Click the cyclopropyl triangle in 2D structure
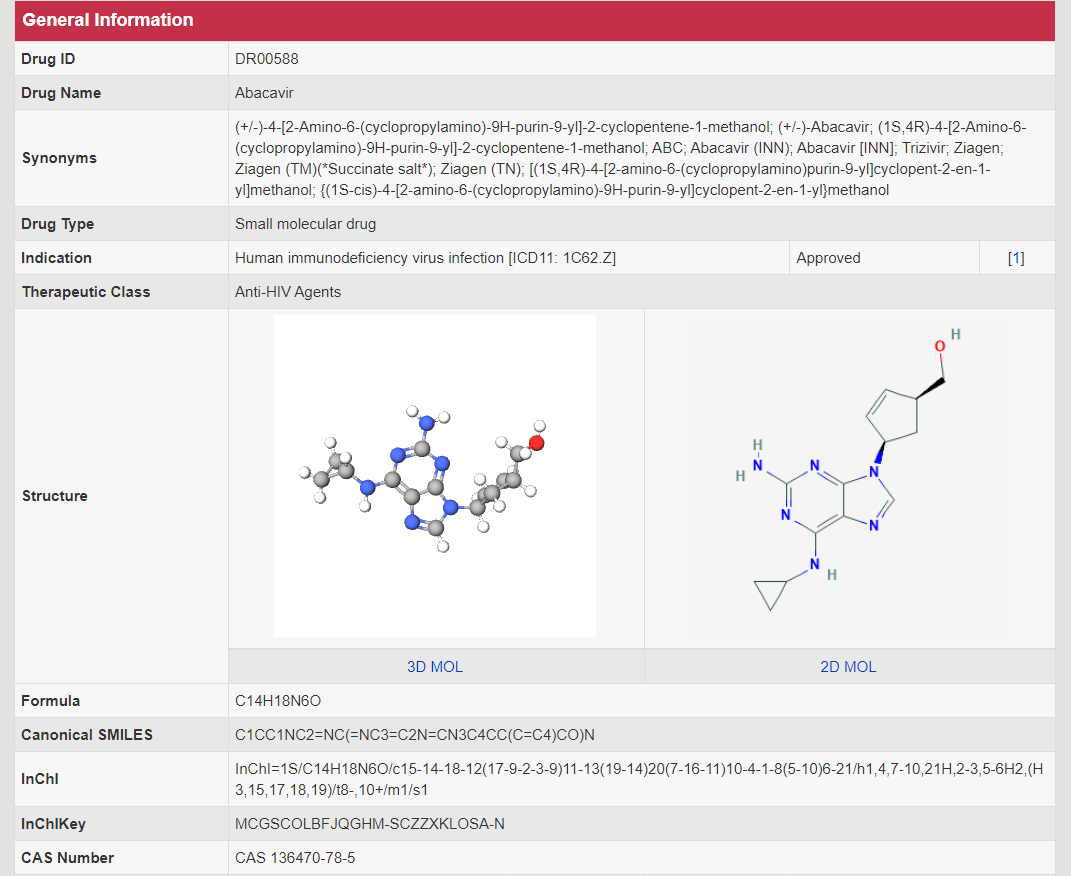1071x876 pixels. [x=769, y=596]
